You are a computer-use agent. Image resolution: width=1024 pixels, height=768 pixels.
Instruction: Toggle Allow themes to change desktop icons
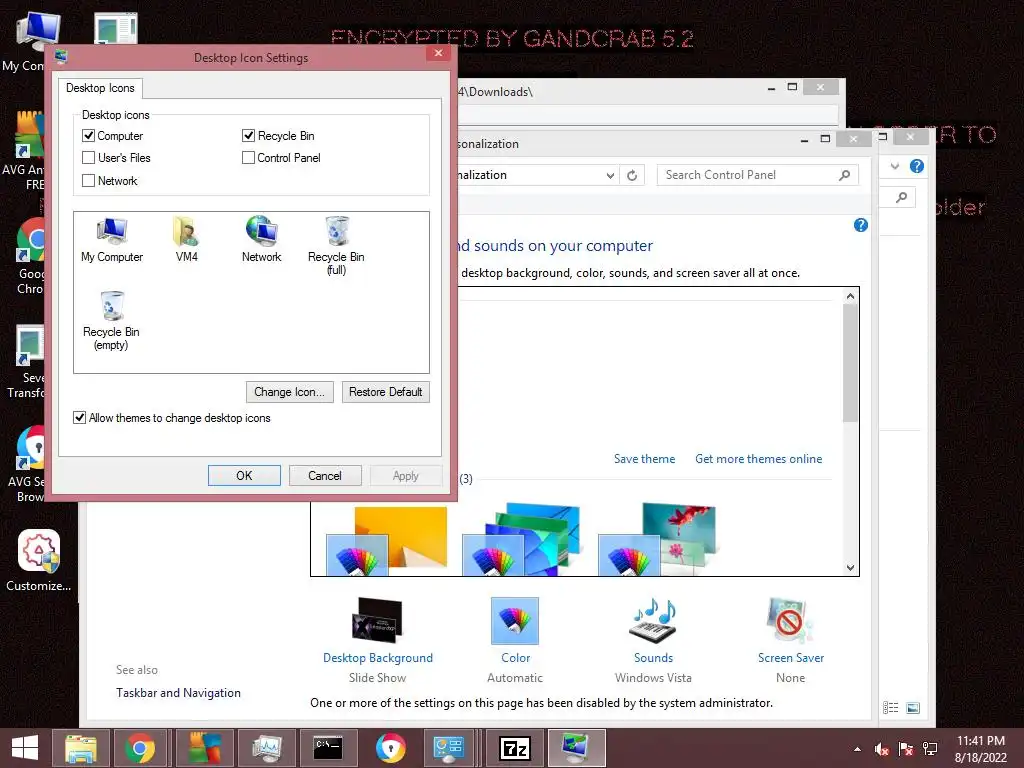[x=80, y=417]
